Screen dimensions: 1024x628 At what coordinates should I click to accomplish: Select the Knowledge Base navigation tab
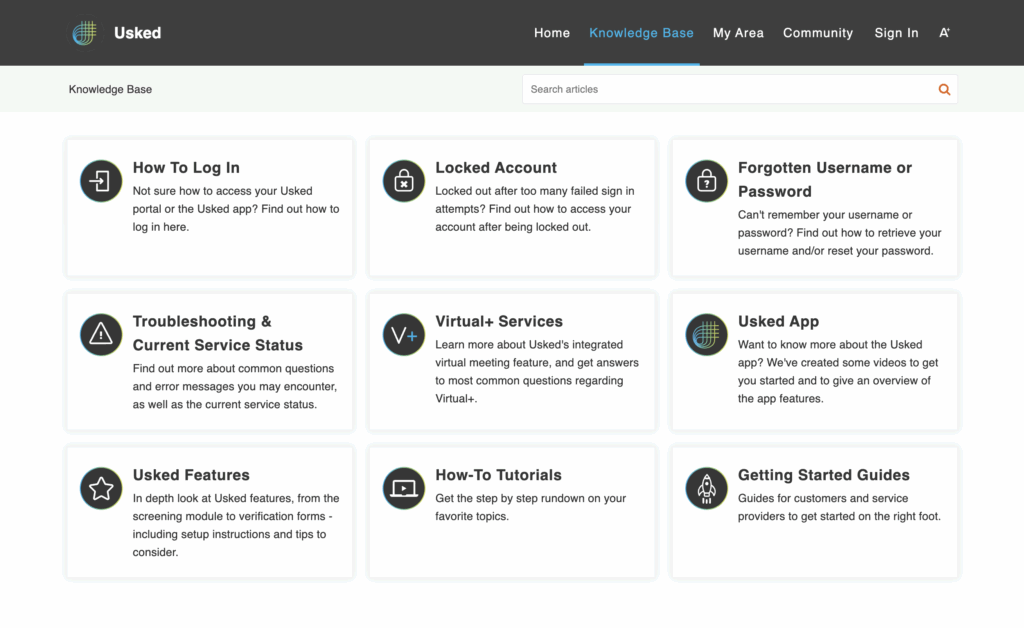(641, 33)
